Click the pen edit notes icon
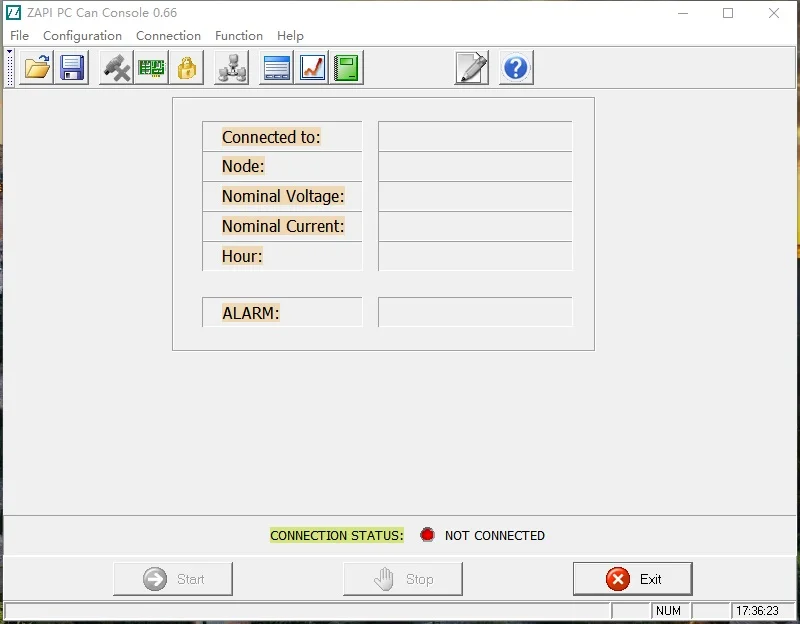The width and height of the screenshot is (800, 624). 470,67
